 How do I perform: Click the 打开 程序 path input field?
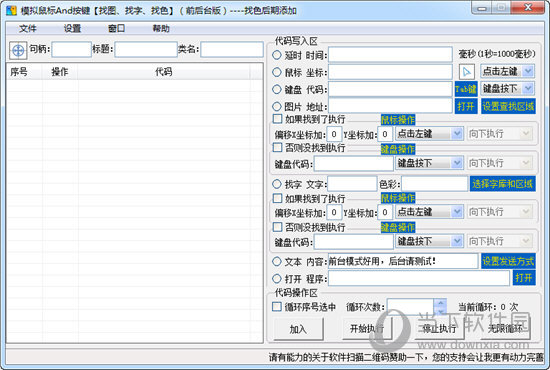point(419,278)
